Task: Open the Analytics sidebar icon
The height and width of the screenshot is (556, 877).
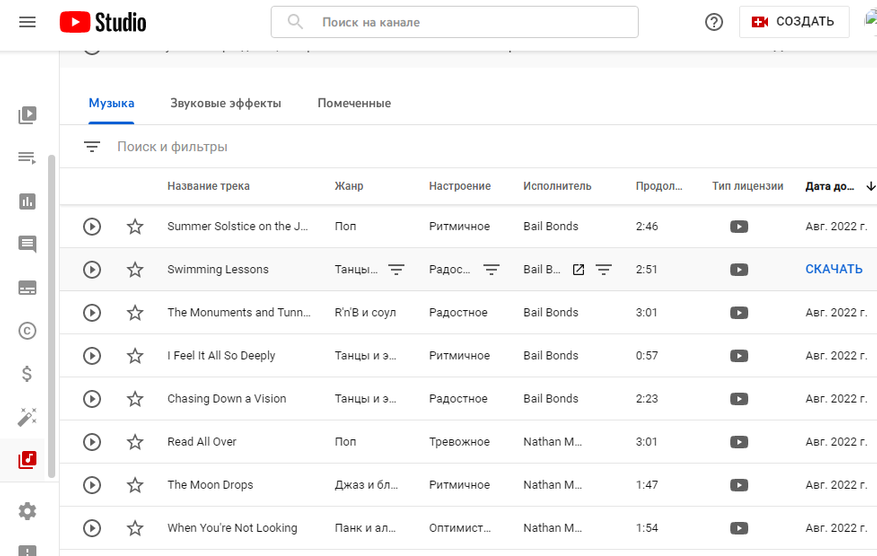Action: click(27, 201)
